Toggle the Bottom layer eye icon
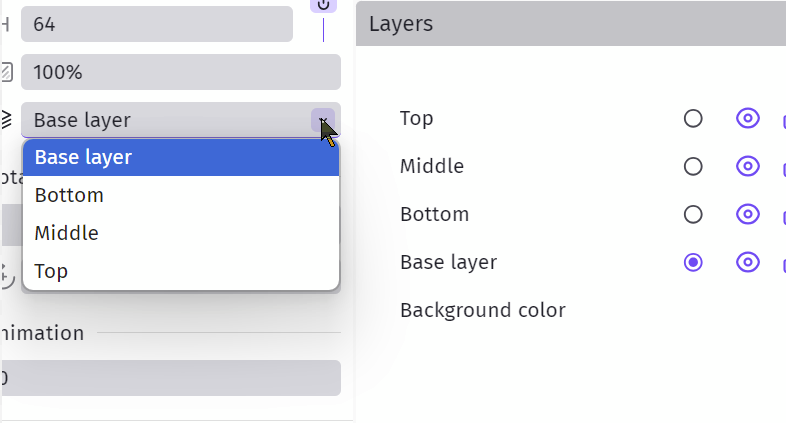This screenshot has width=786, height=423. tap(747, 214)
